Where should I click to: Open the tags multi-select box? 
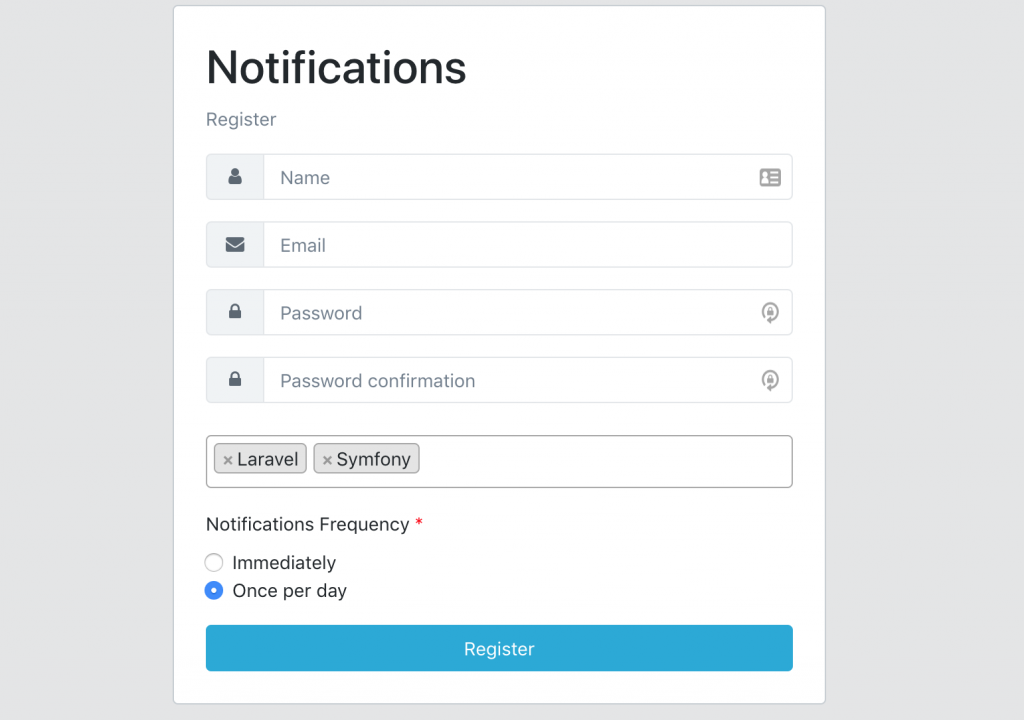(600, 461)
